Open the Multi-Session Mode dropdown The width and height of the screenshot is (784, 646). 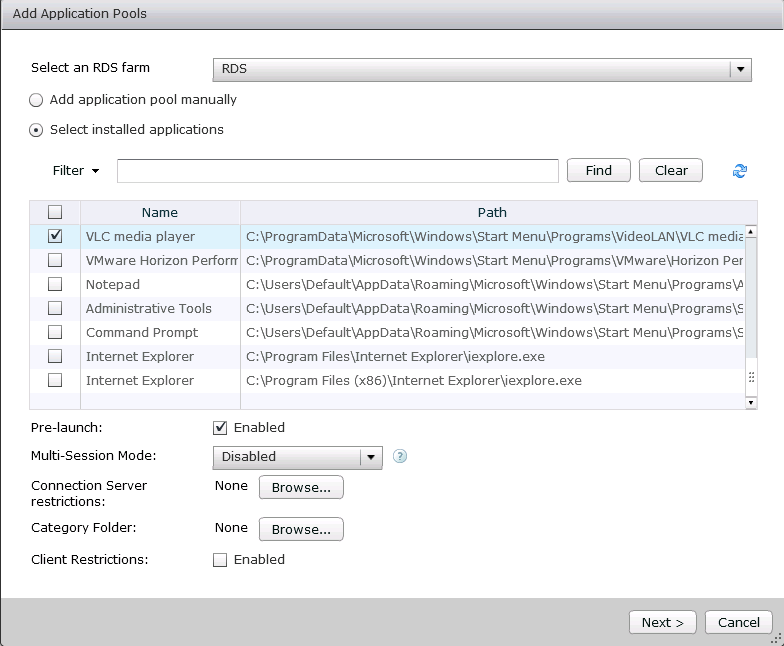point(371,457)
